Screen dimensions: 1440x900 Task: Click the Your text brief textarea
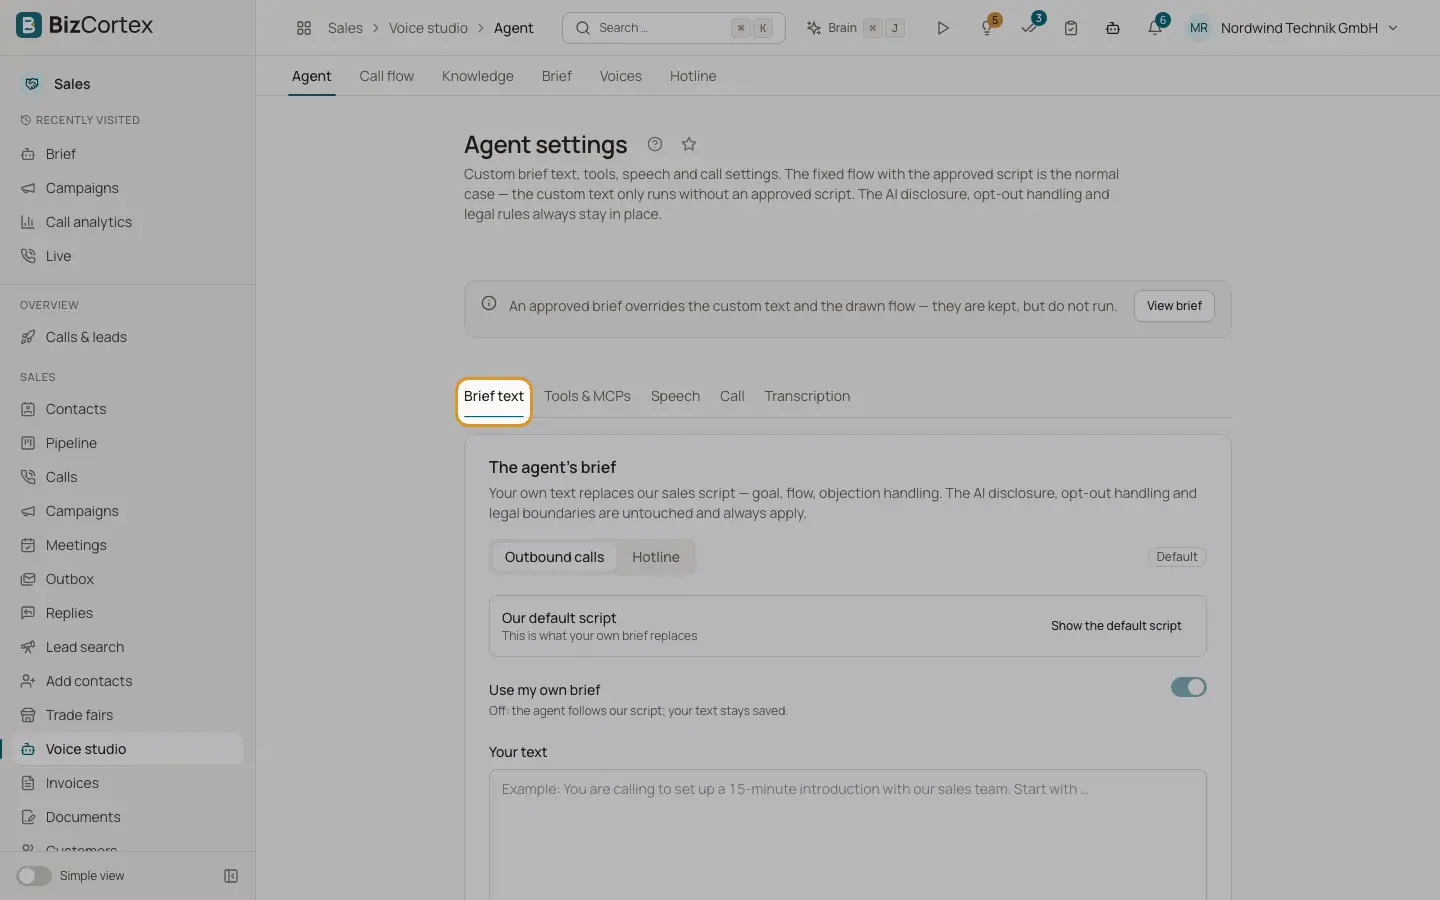(848, 835)
